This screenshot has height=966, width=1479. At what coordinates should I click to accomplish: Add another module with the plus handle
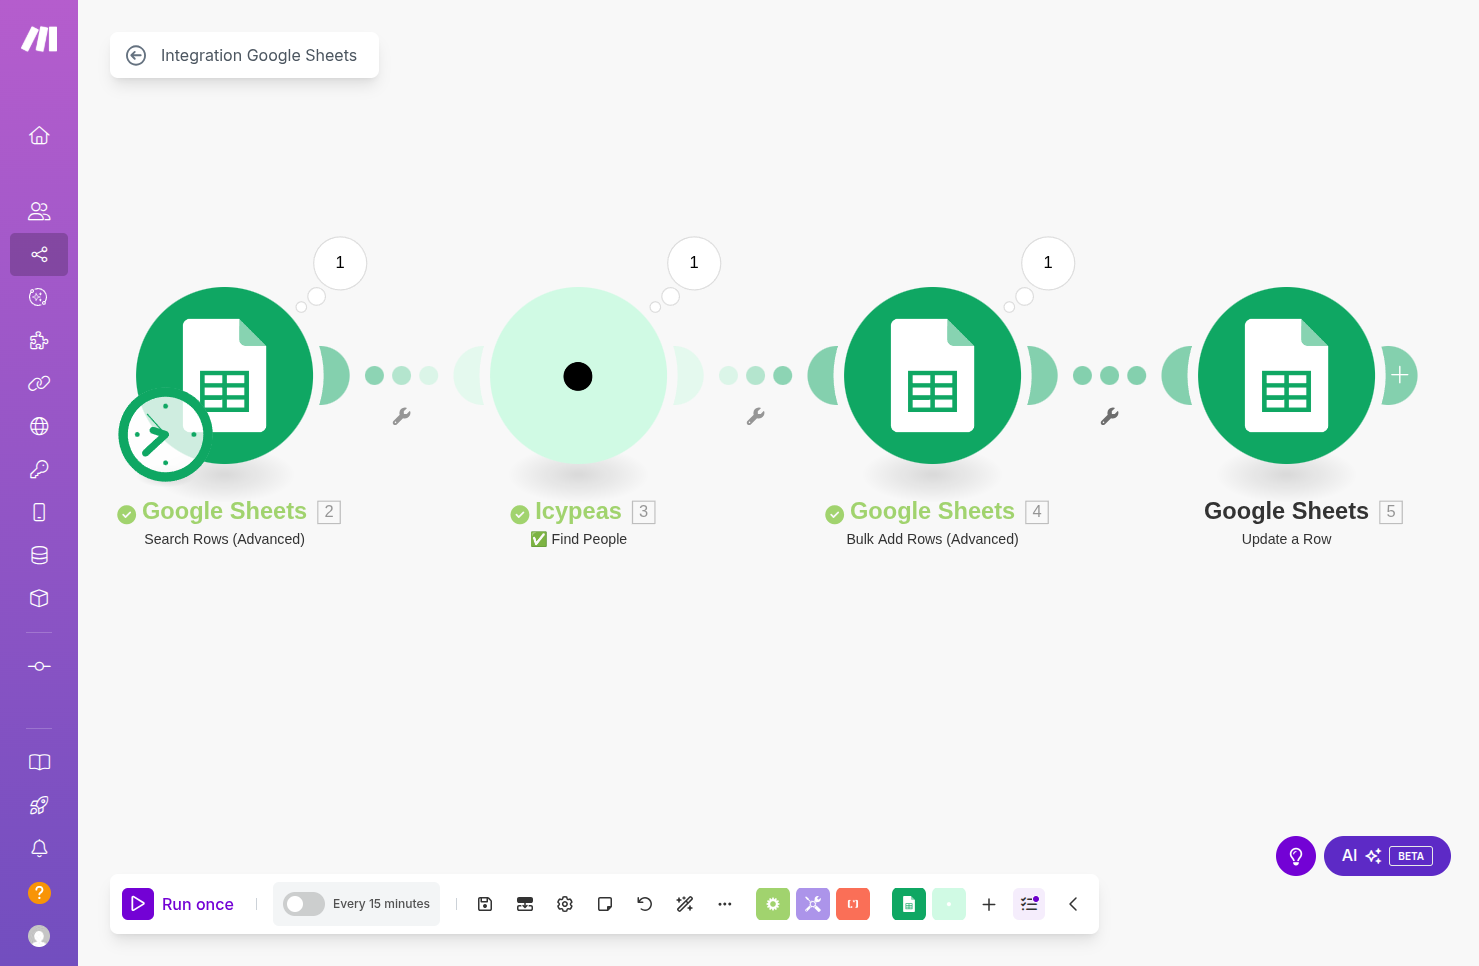click(x=1400, y=375)
